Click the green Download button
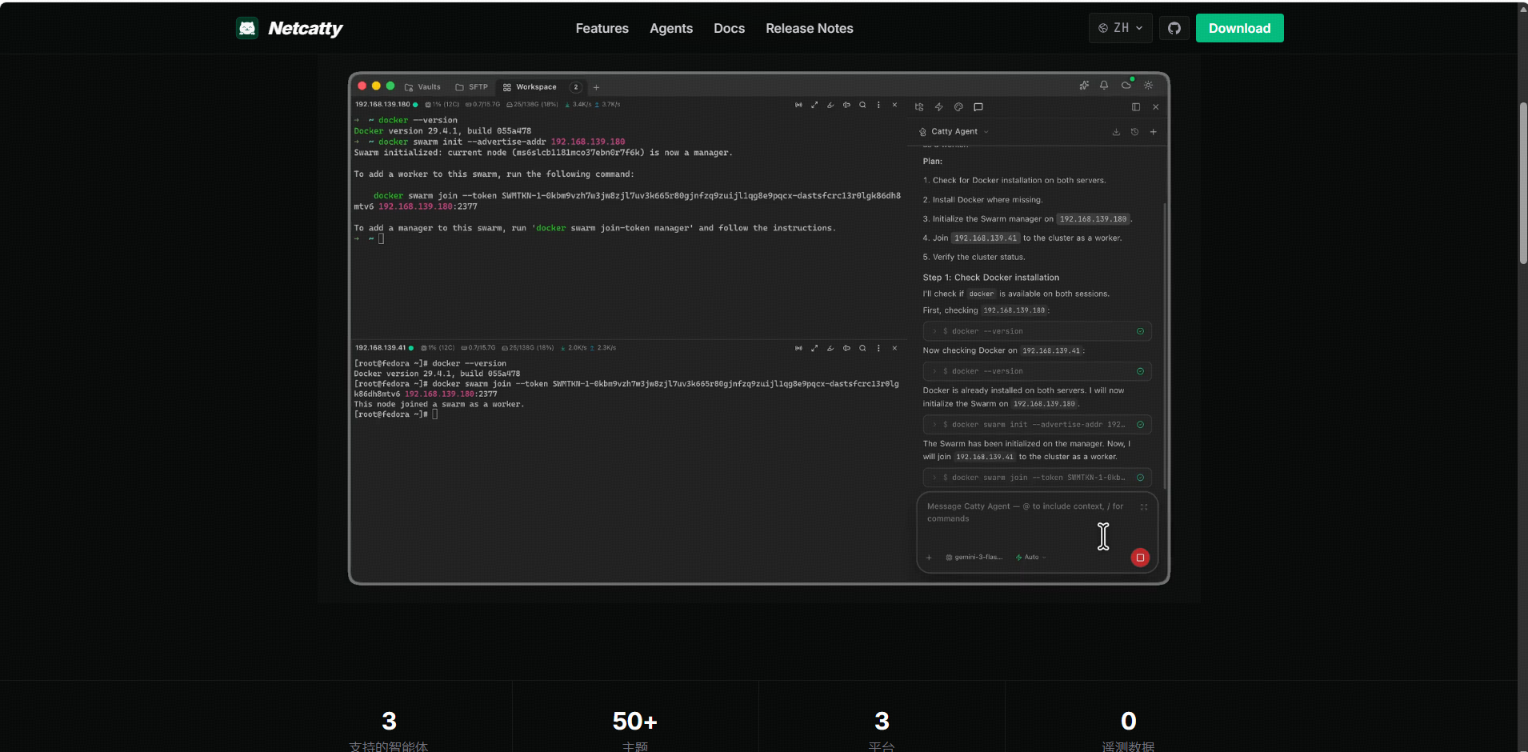 point(1239,28)
